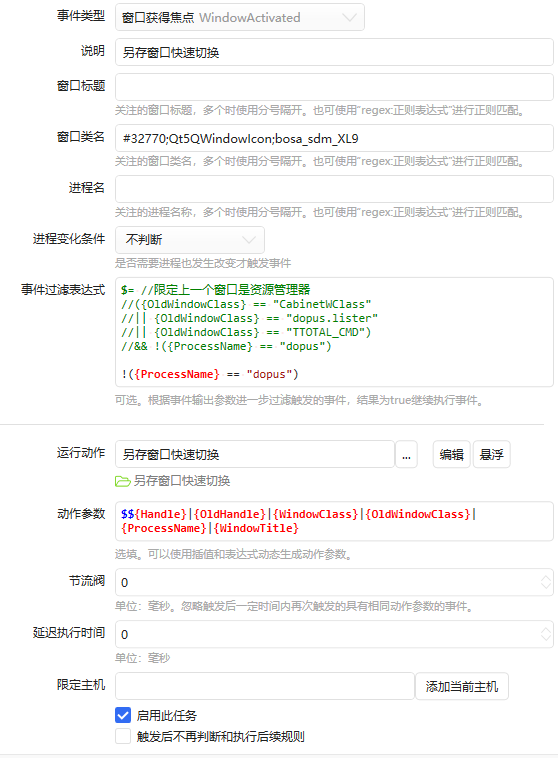Click the 另存窗口快速切换 action link
The width and height of the screenshot is (558, 758).
[x=181, y=481]
